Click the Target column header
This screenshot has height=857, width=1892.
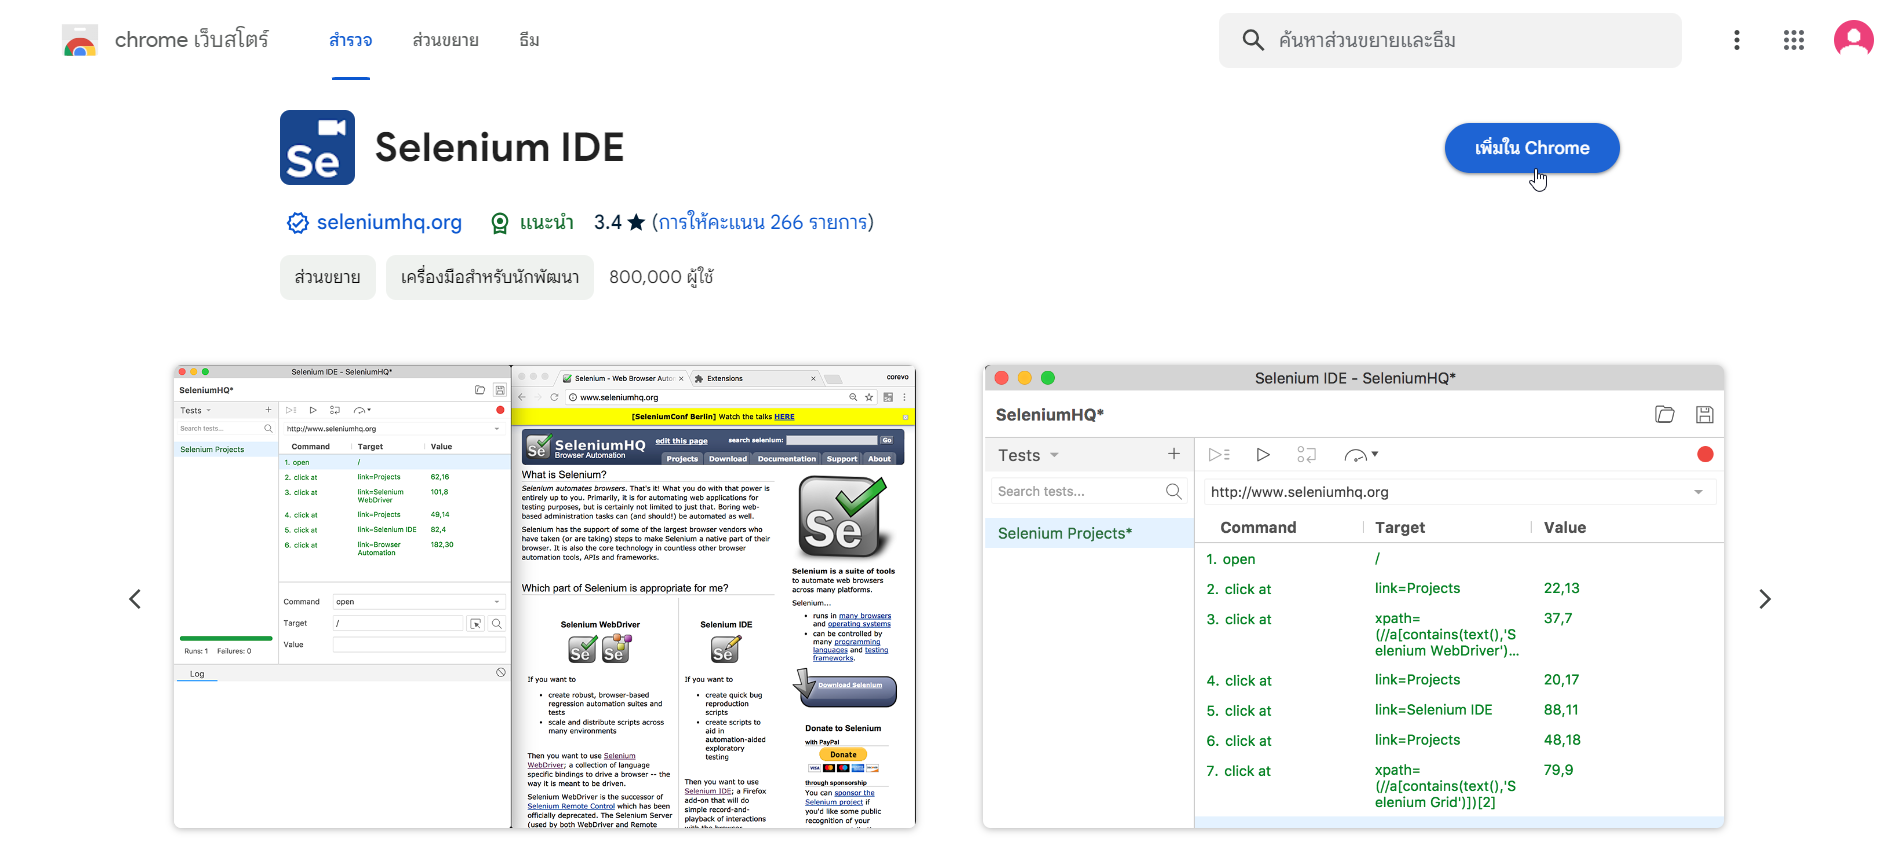[1399, 527]
